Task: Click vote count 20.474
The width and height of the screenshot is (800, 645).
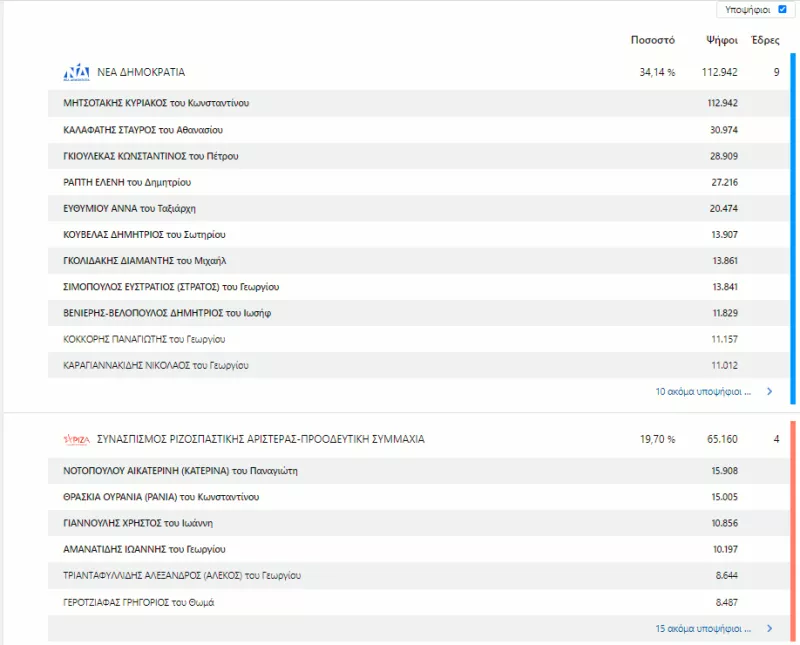Action: tap(723, 208)
